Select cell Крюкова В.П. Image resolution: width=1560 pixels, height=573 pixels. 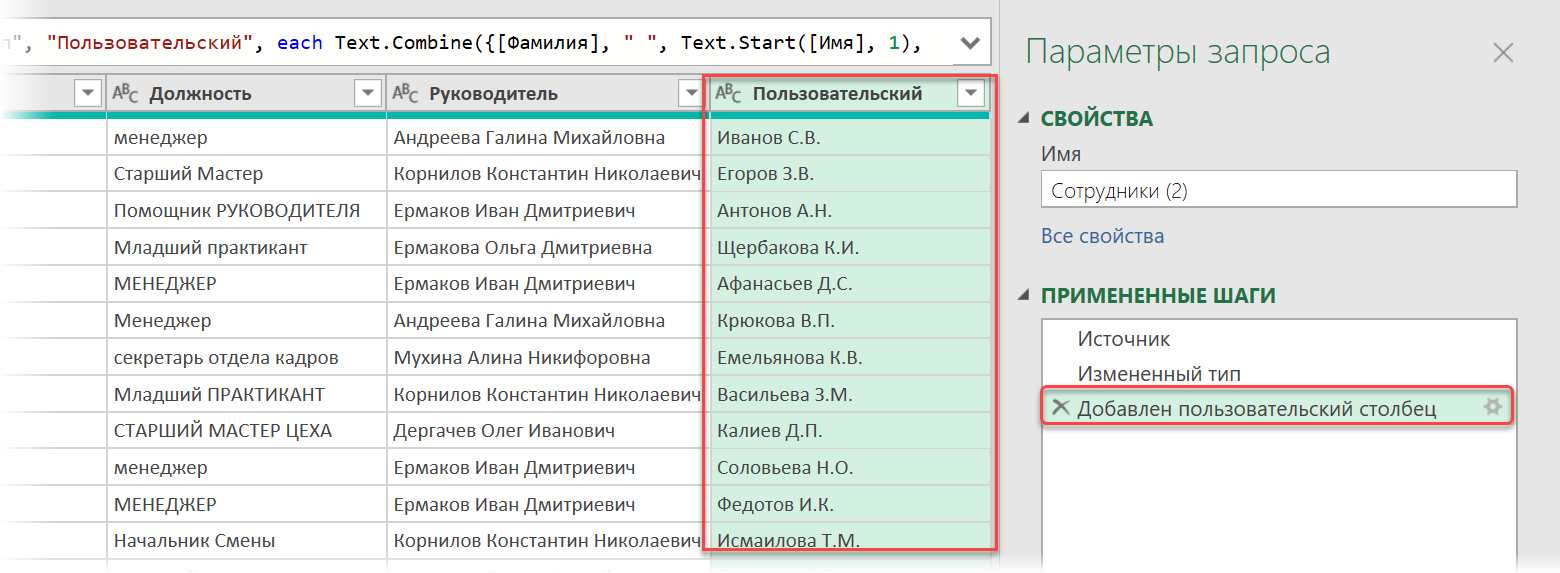[x=850, y=320]
